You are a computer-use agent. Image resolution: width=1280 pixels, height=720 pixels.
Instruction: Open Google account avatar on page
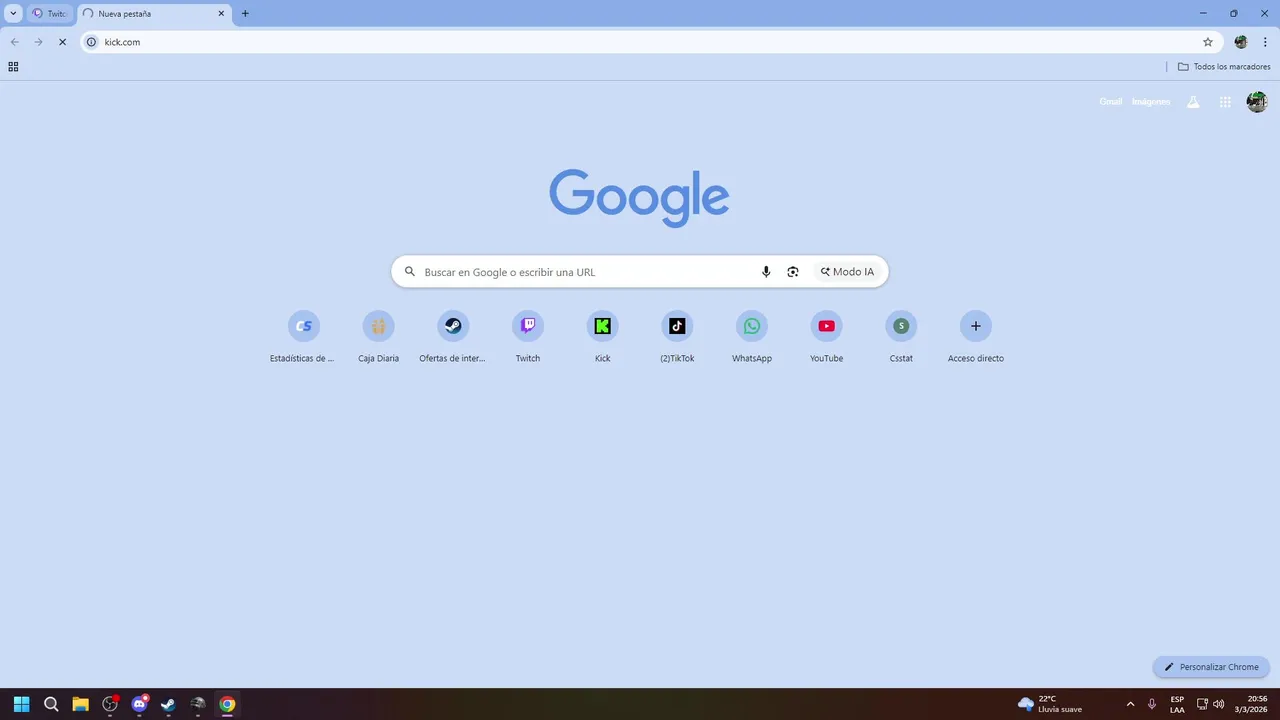(x=1257, y=102)
